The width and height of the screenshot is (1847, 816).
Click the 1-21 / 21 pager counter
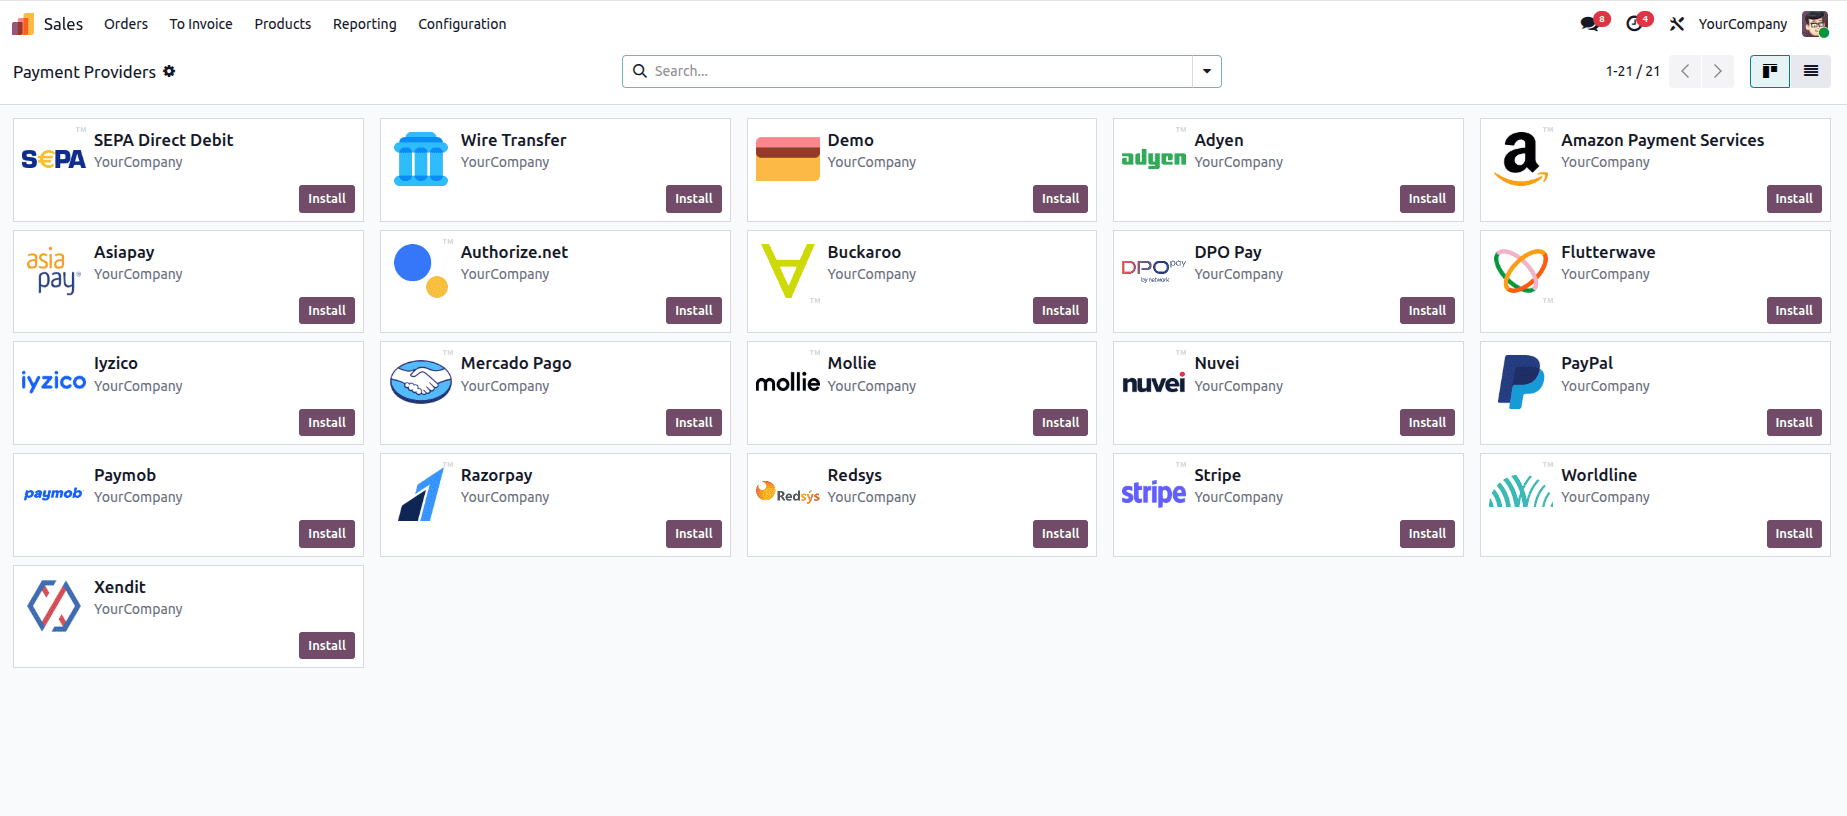click(x=1633, y=71)
